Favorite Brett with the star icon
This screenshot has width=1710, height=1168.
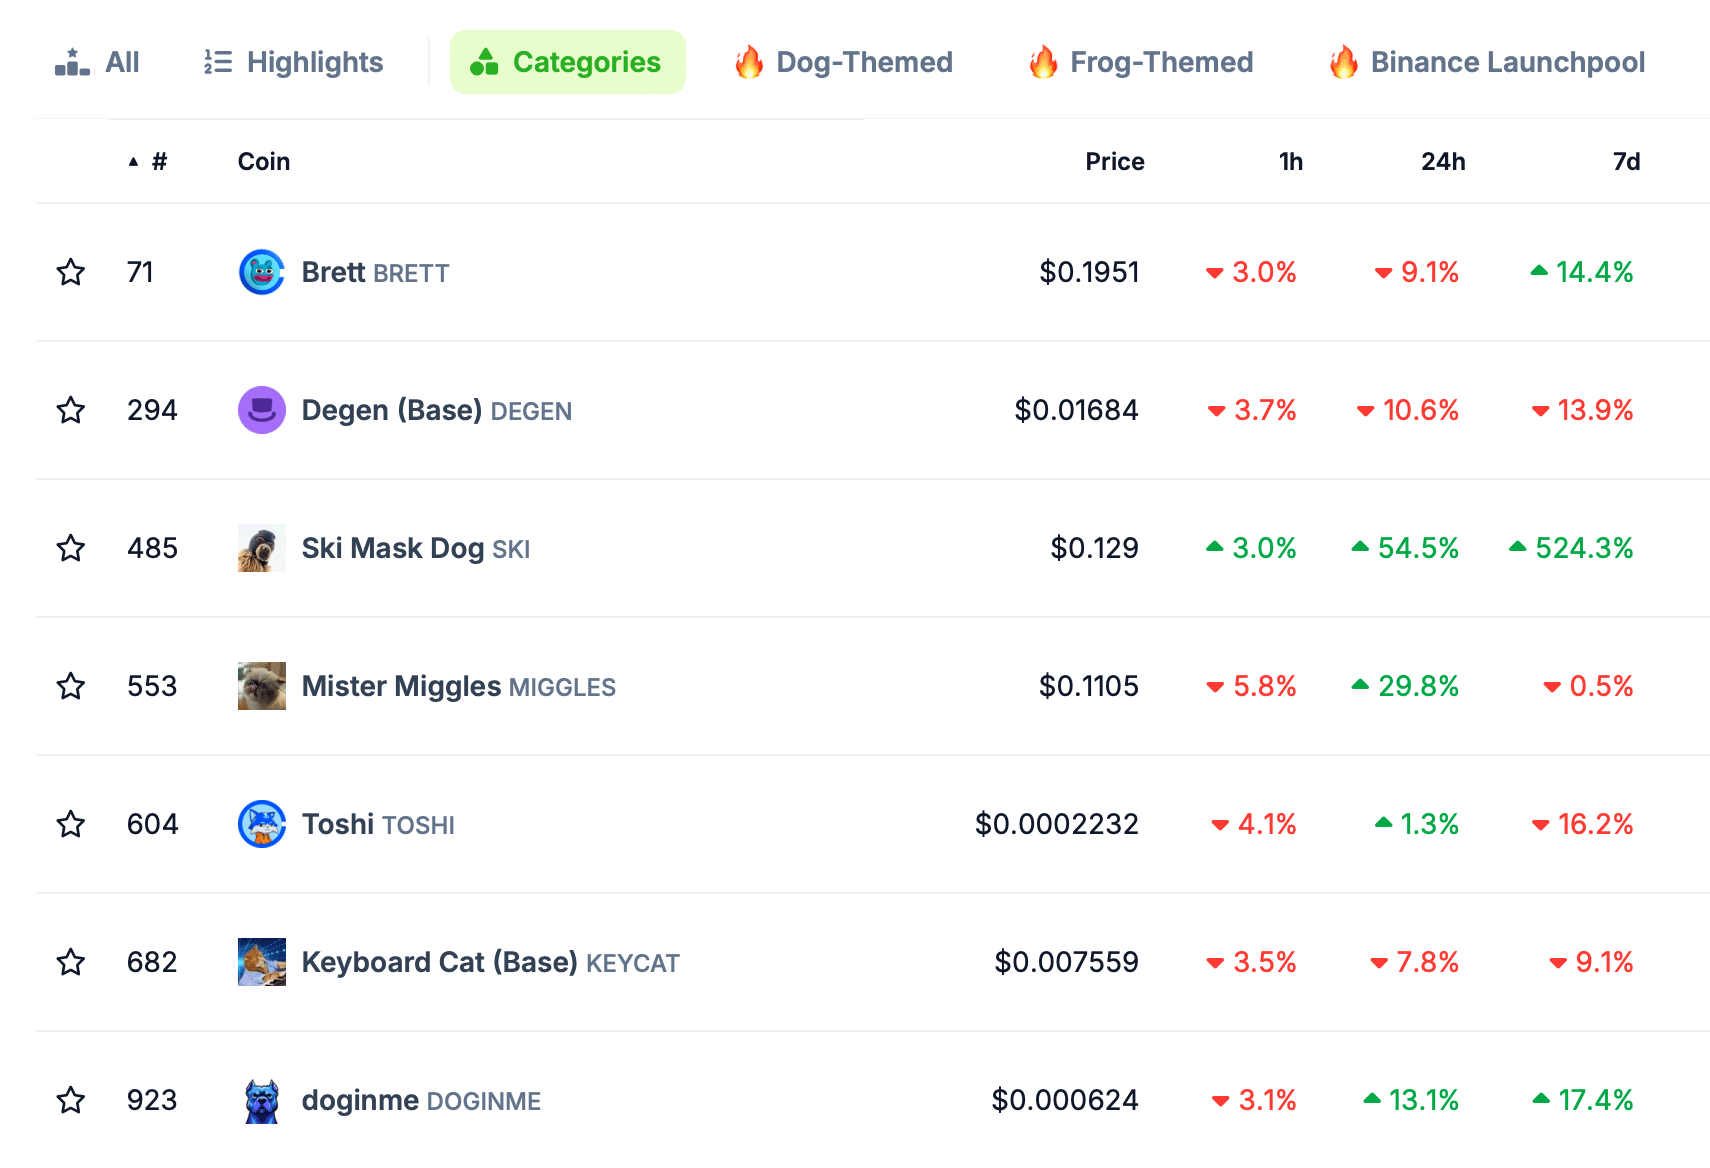point(71,272)
